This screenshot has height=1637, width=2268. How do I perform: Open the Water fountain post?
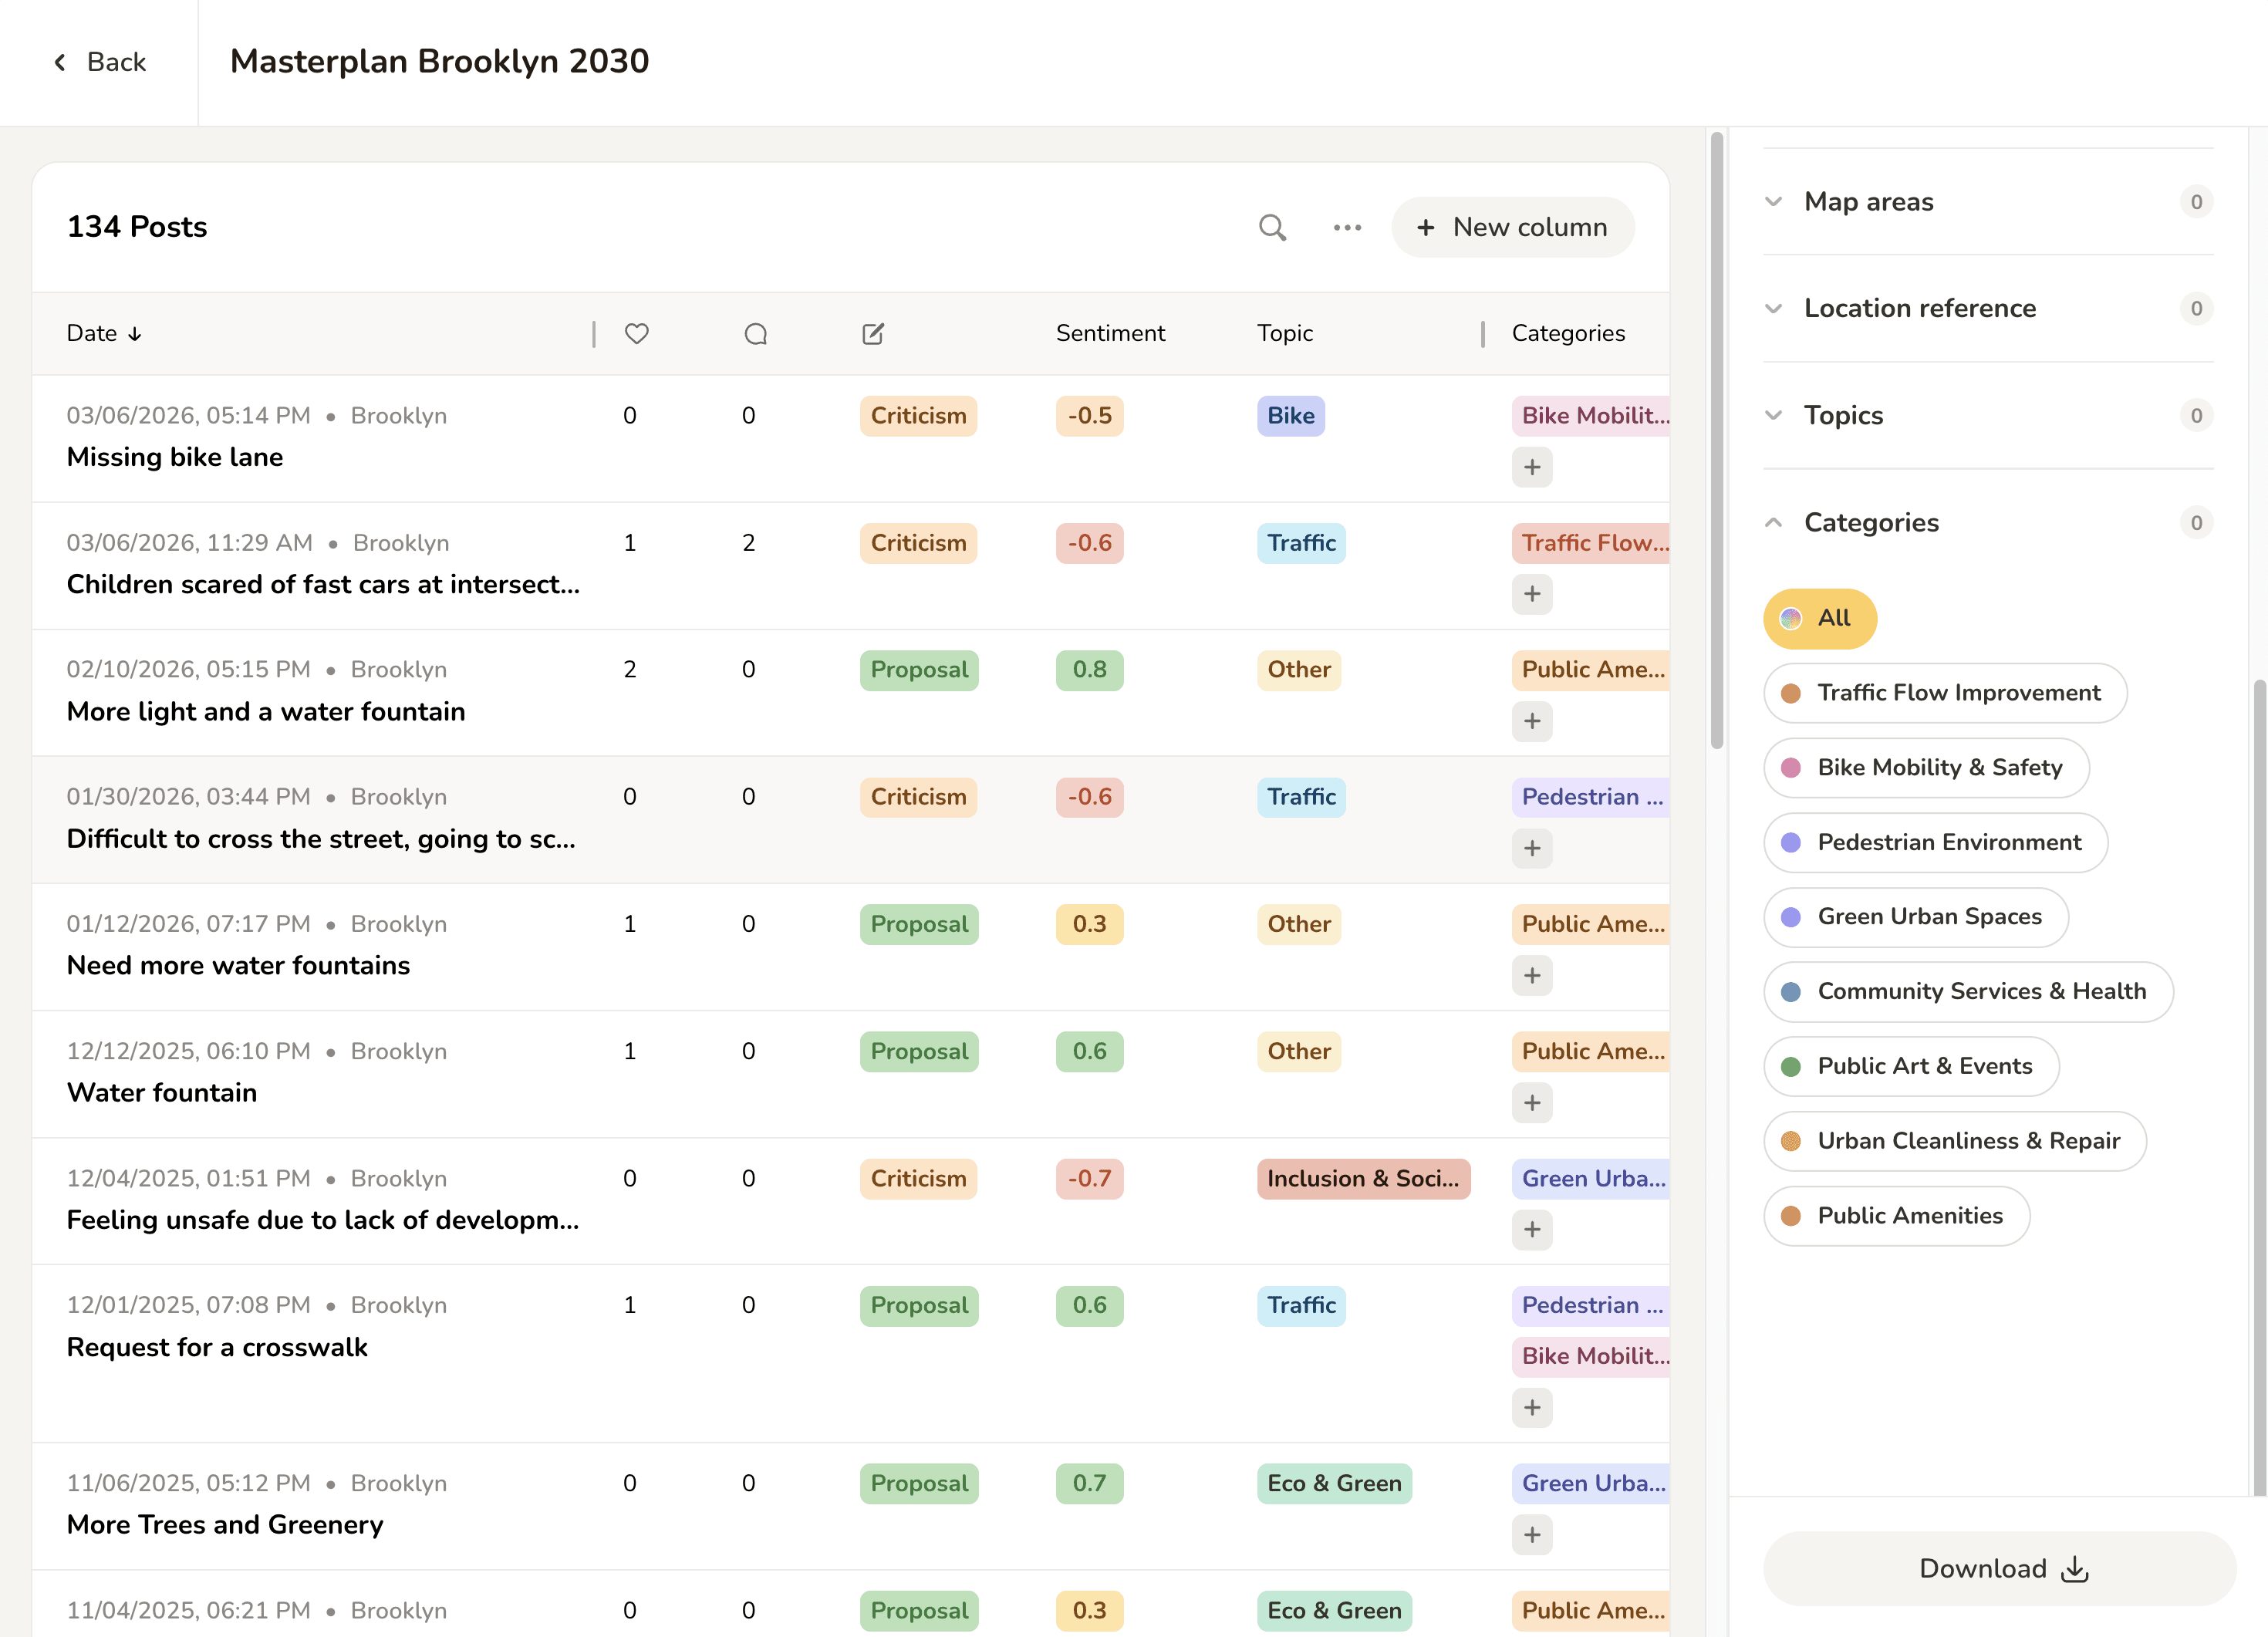[162, 1092]
